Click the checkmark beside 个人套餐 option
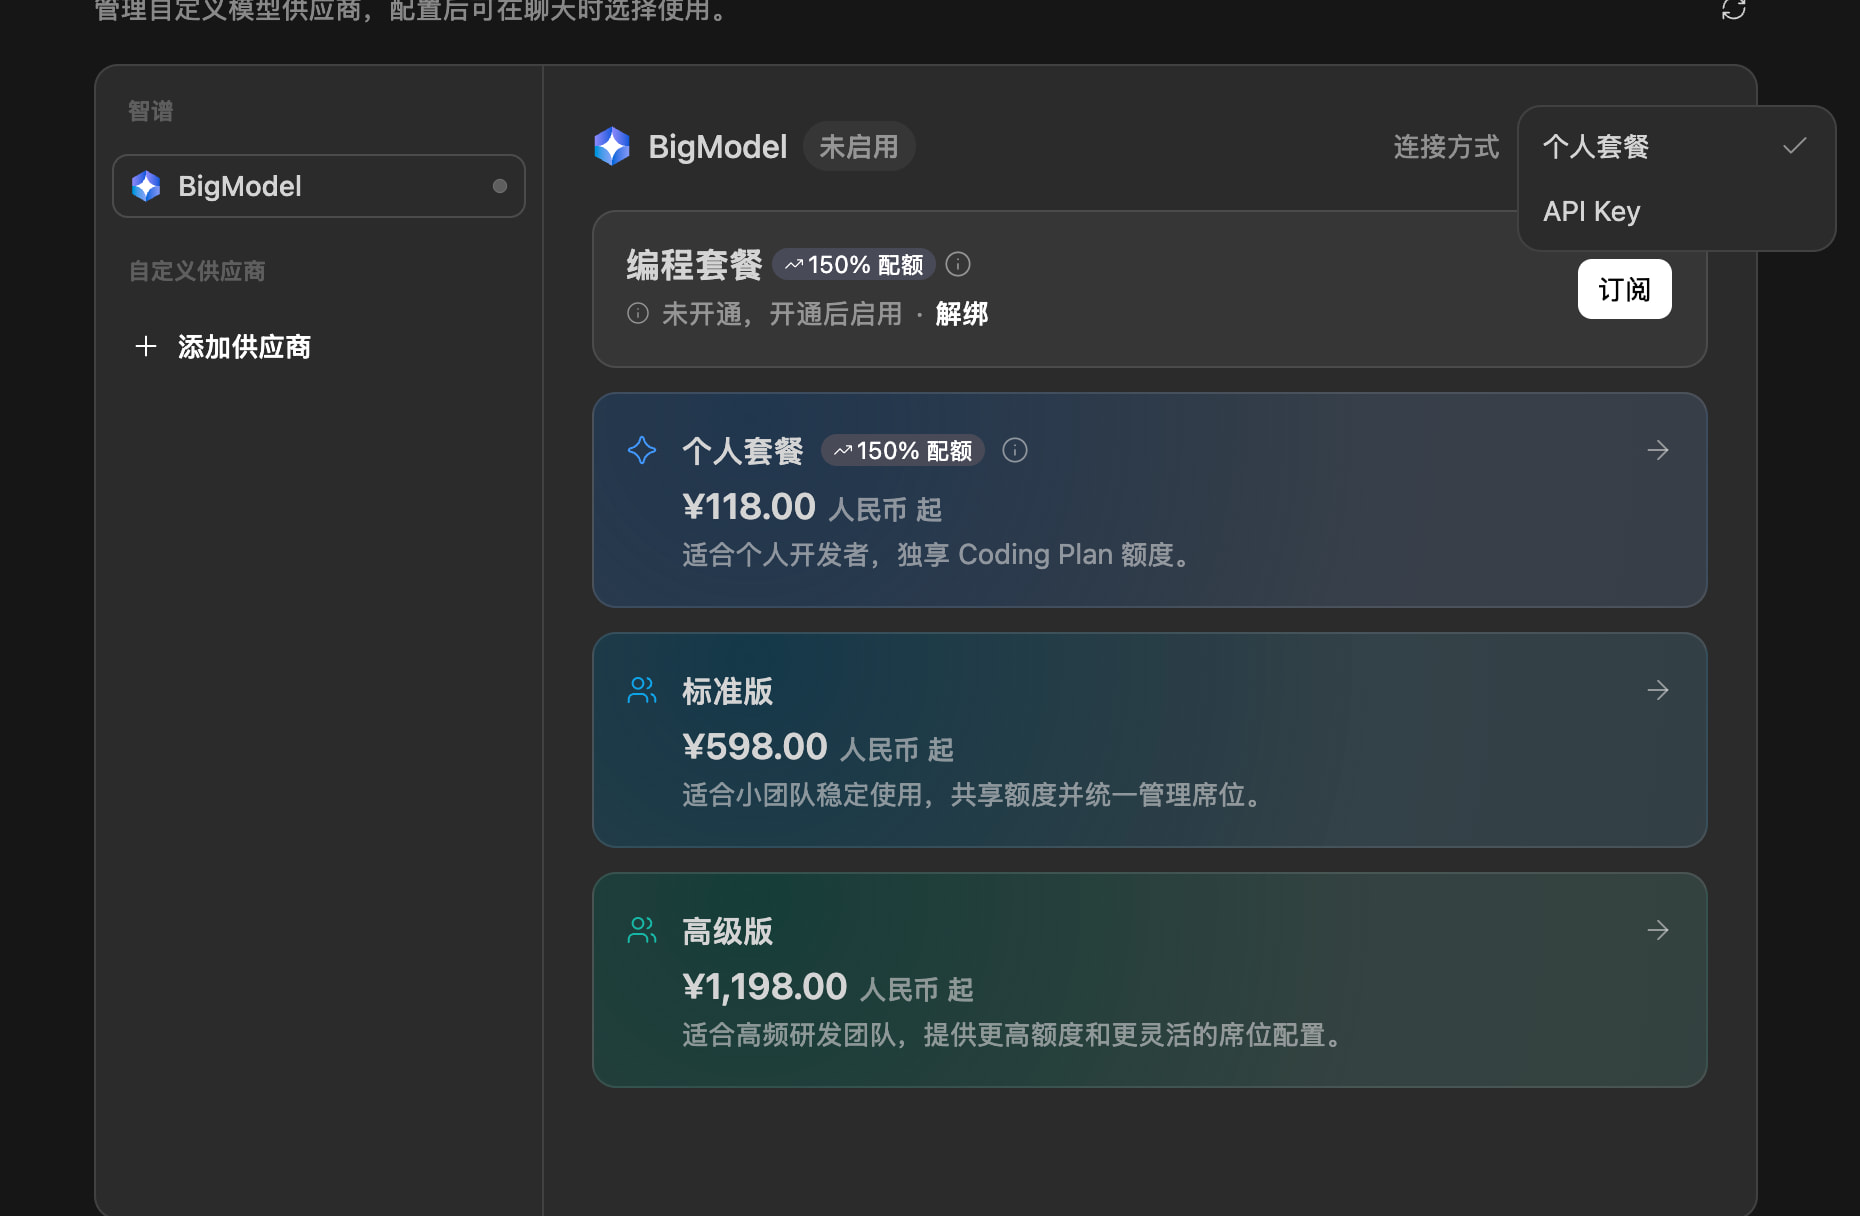 [1795, 146]
